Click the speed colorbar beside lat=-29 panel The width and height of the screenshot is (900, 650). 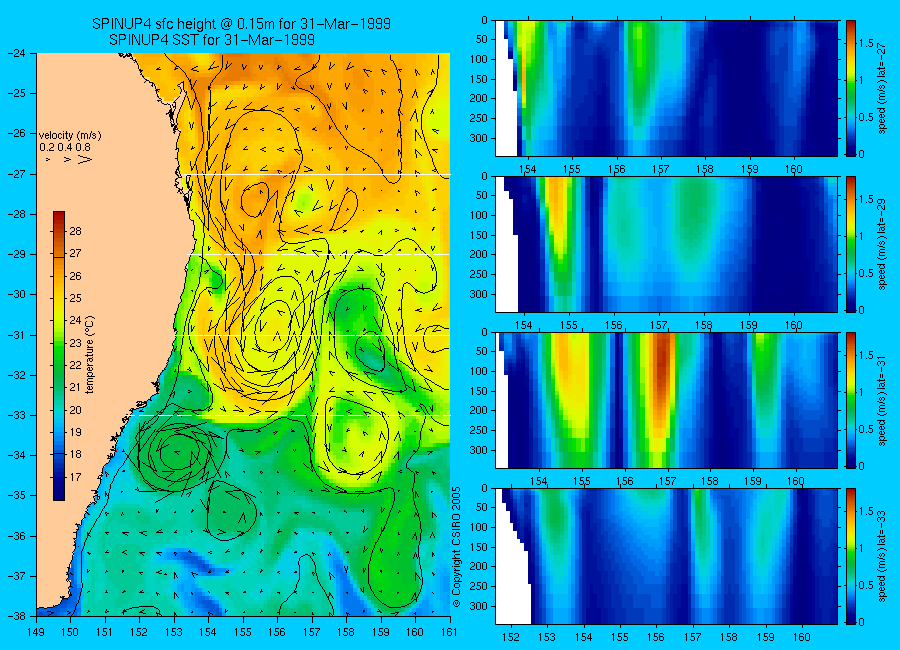pyautogui.click(x=850, y=245)
